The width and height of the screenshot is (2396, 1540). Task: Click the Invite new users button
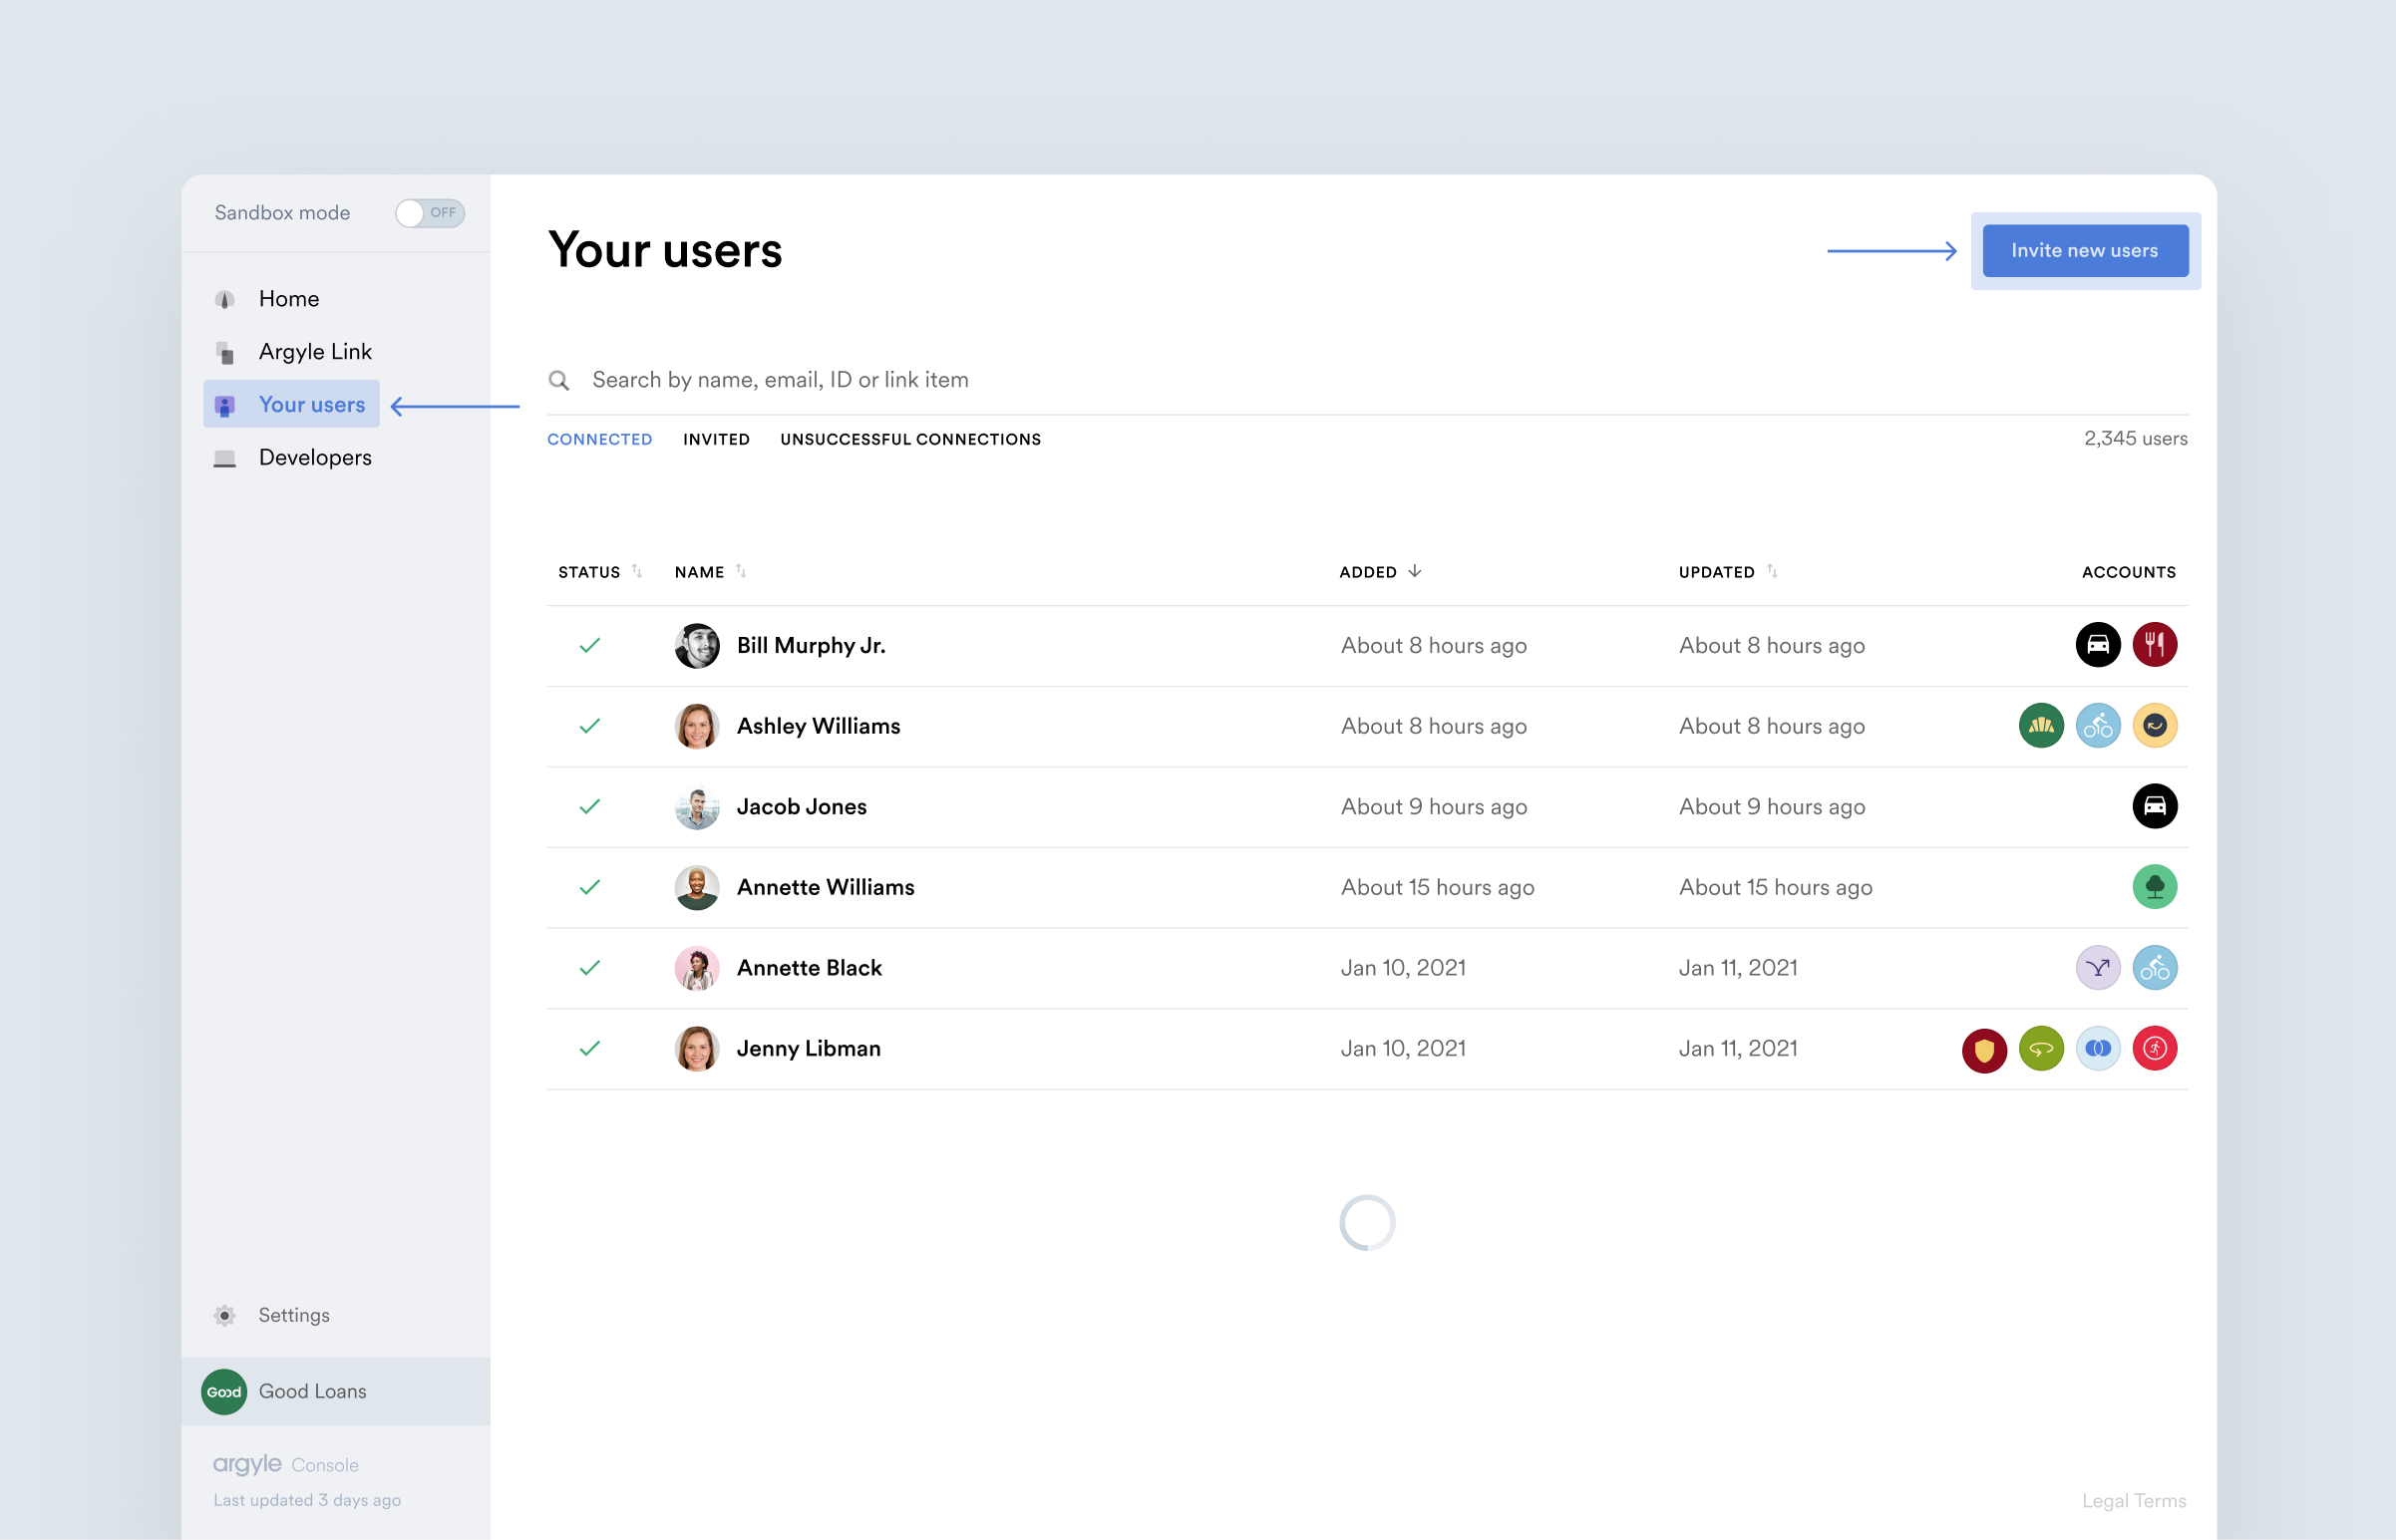[2084, 251]
